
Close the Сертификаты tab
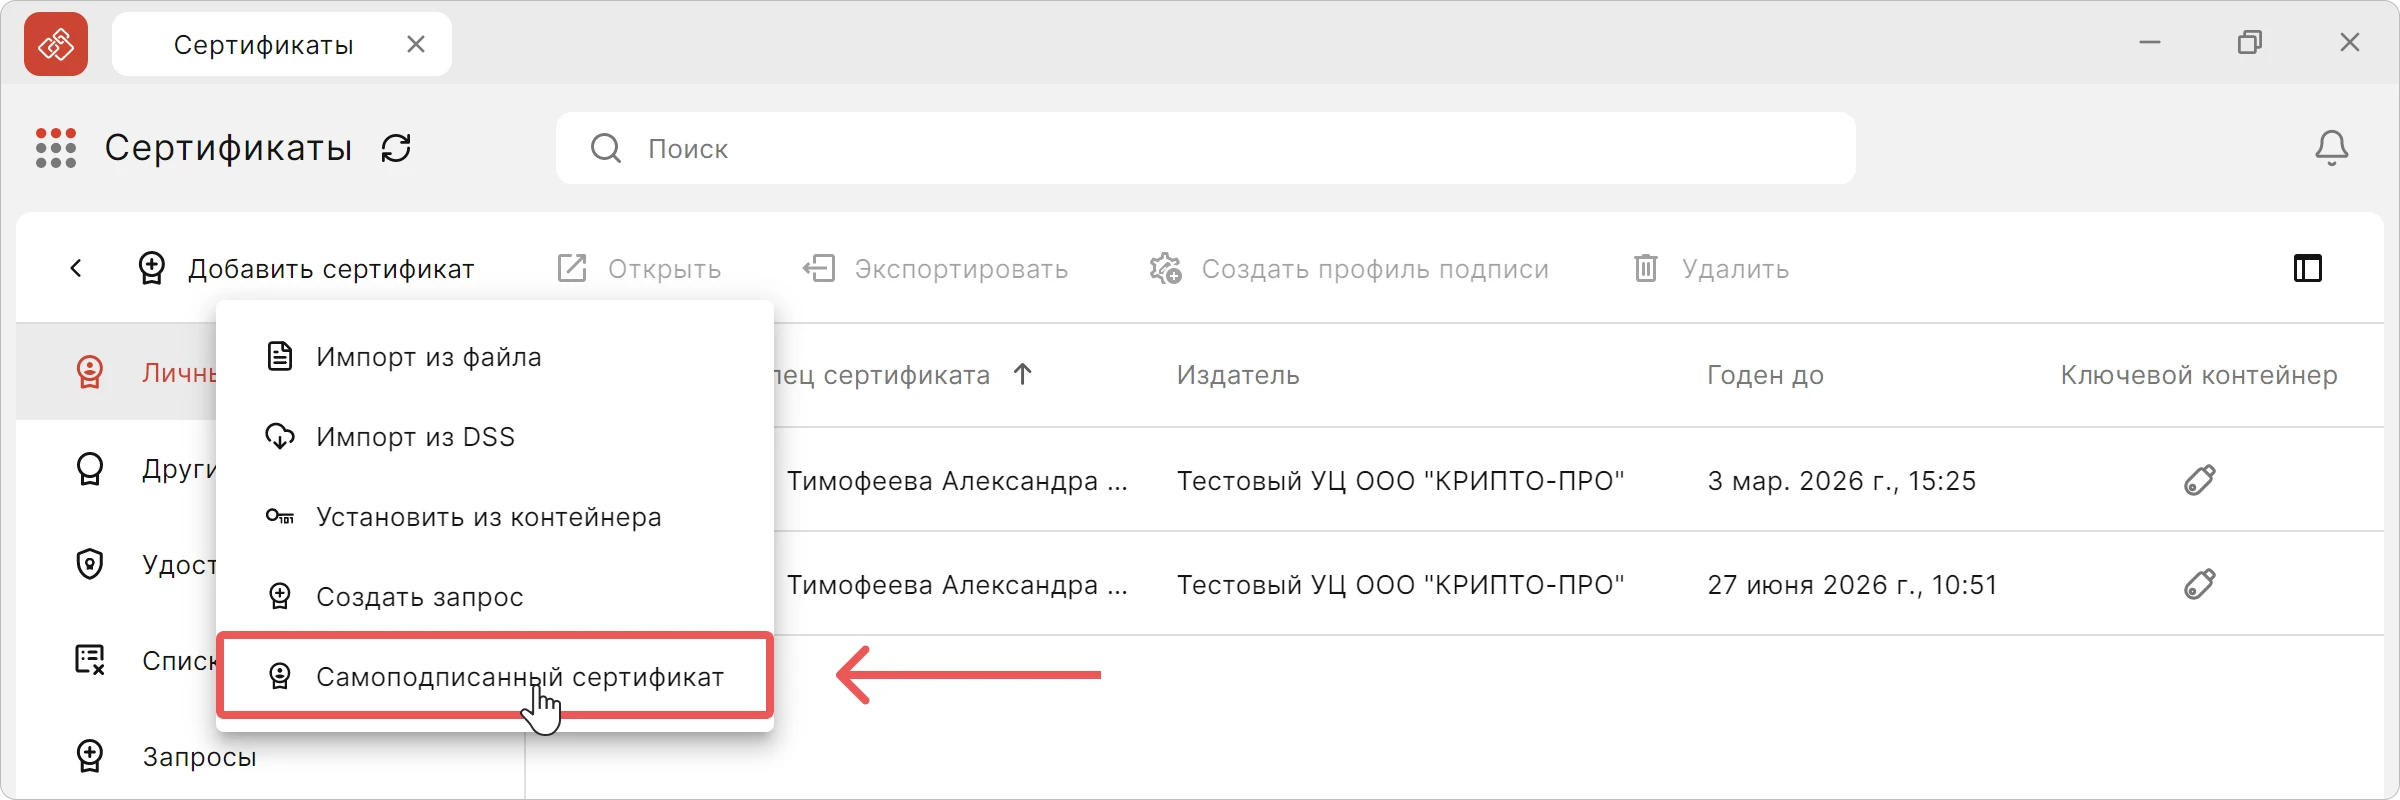[416, 44]
